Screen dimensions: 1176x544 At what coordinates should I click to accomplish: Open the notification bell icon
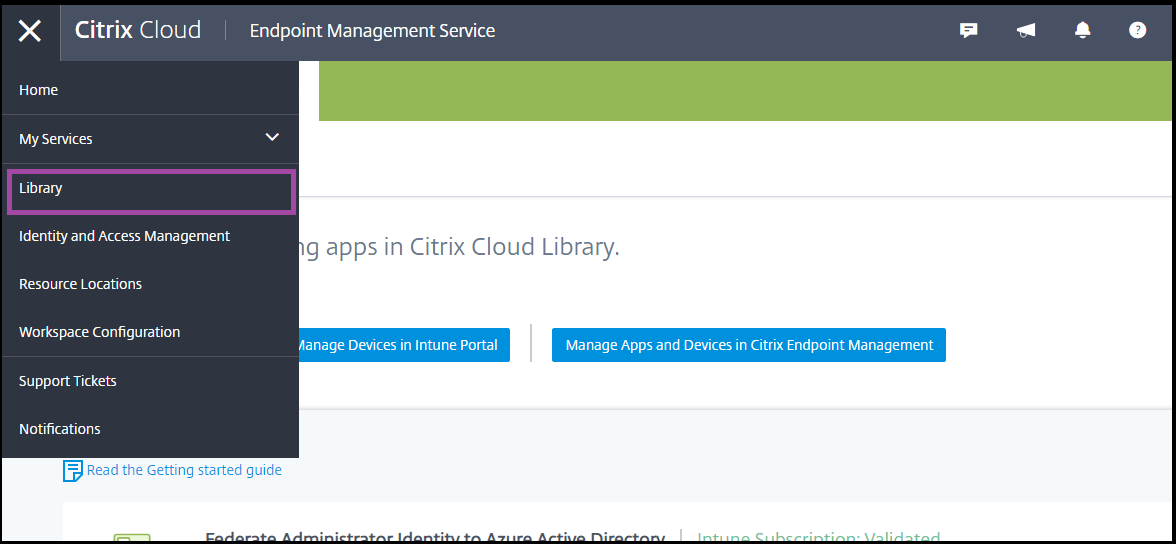point(1082,30)
